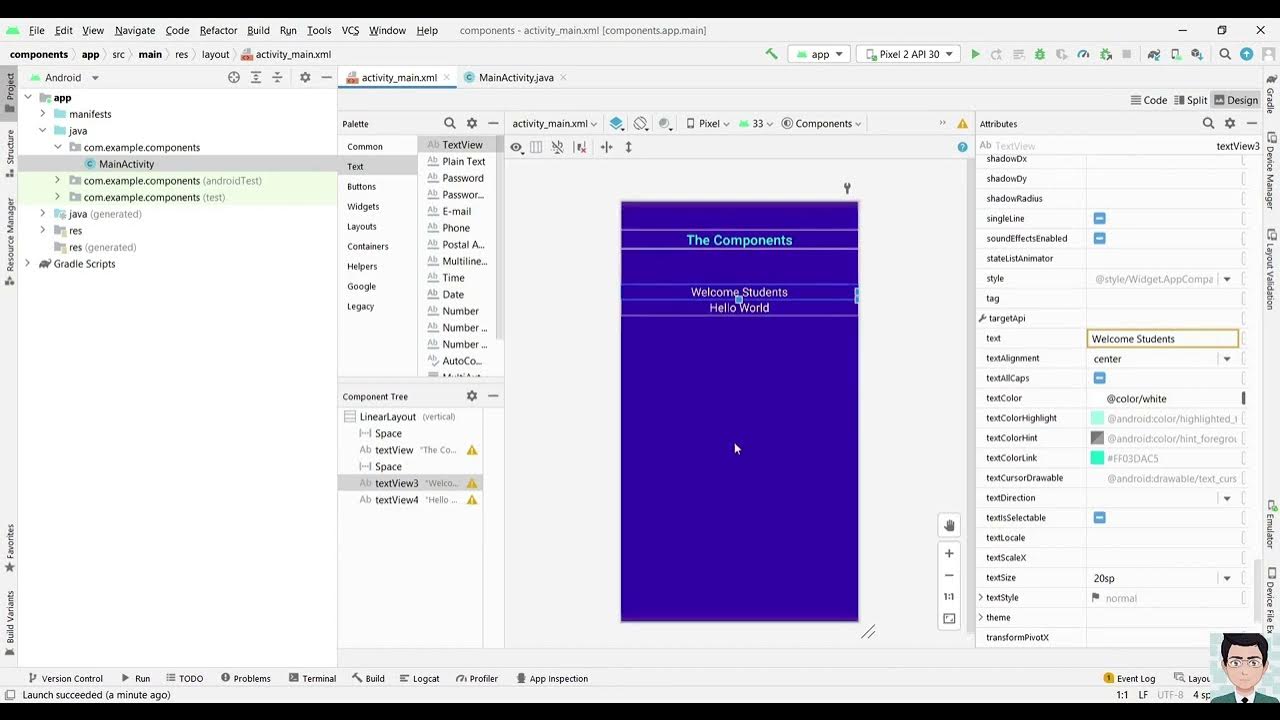
Task: Open the SDK Manager cube icon
Action: click(1197, 54)
